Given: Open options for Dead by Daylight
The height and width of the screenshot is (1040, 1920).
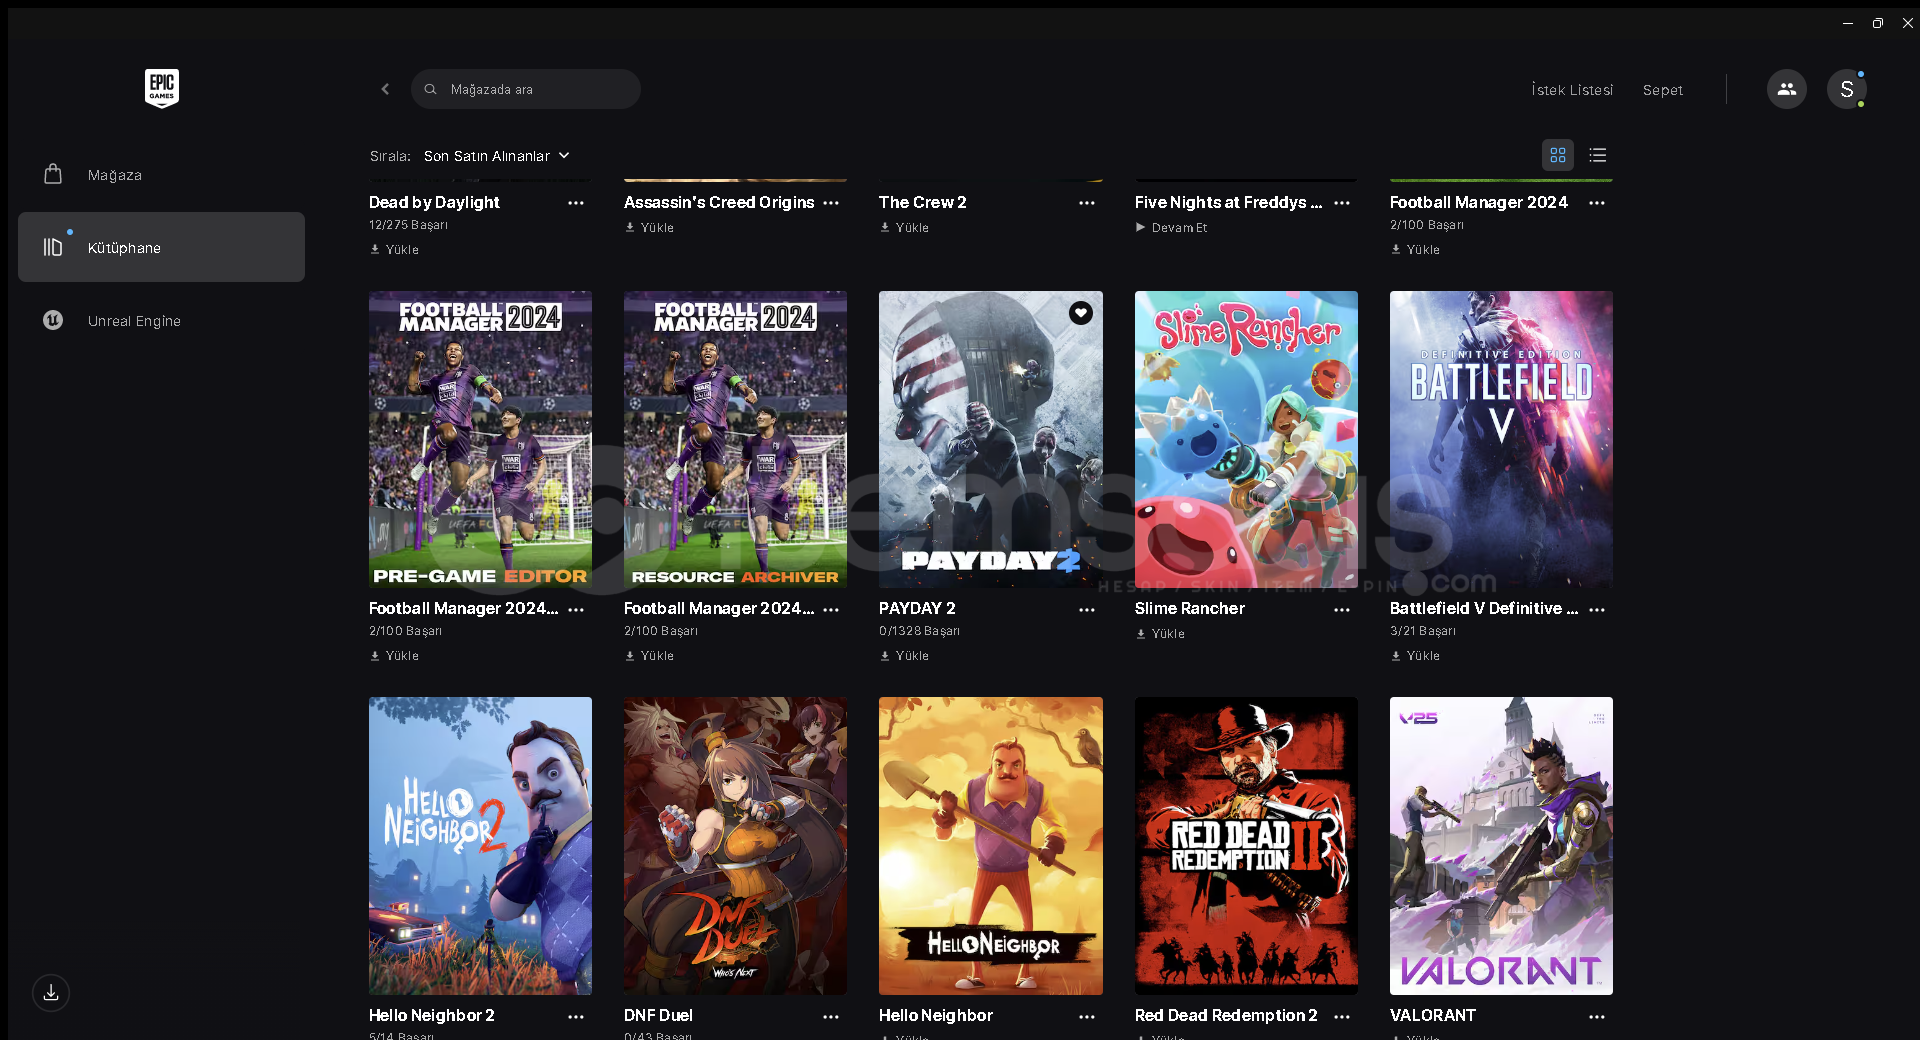Looking at the screenshot, I should pyautogui.click(x=576, y=203).
